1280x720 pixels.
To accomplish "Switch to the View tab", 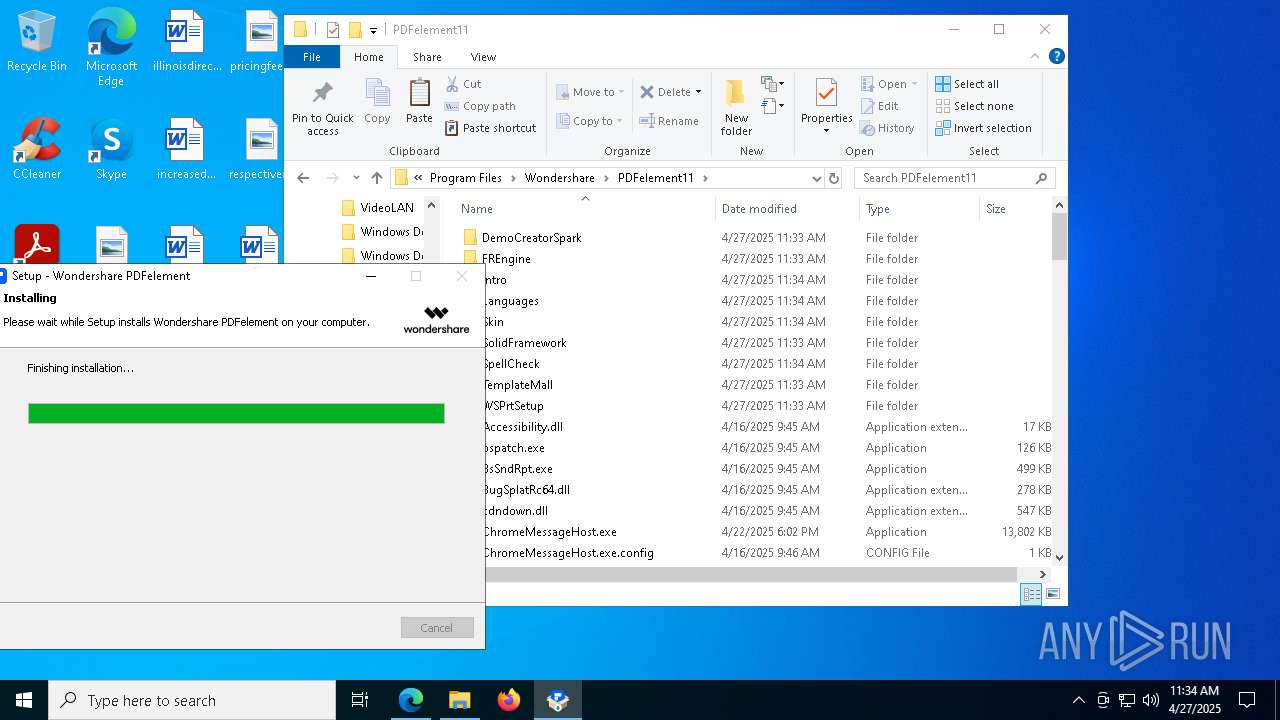I will point(483,57).
